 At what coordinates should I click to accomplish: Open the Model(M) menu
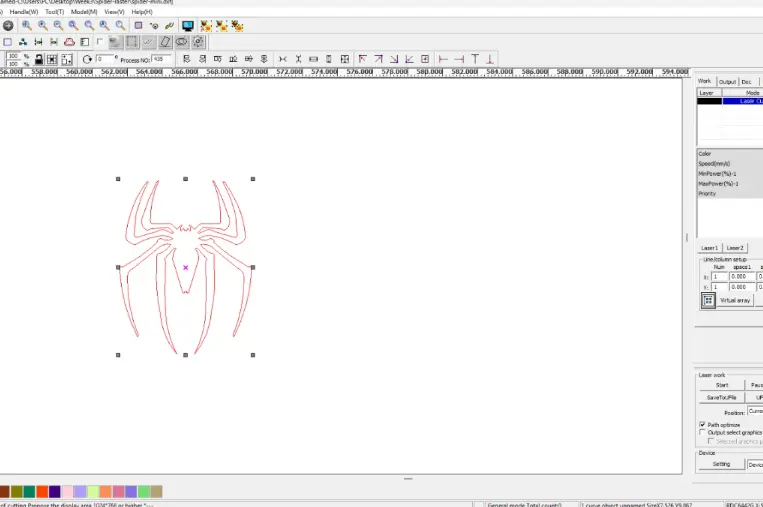click(x=84, y=12)
